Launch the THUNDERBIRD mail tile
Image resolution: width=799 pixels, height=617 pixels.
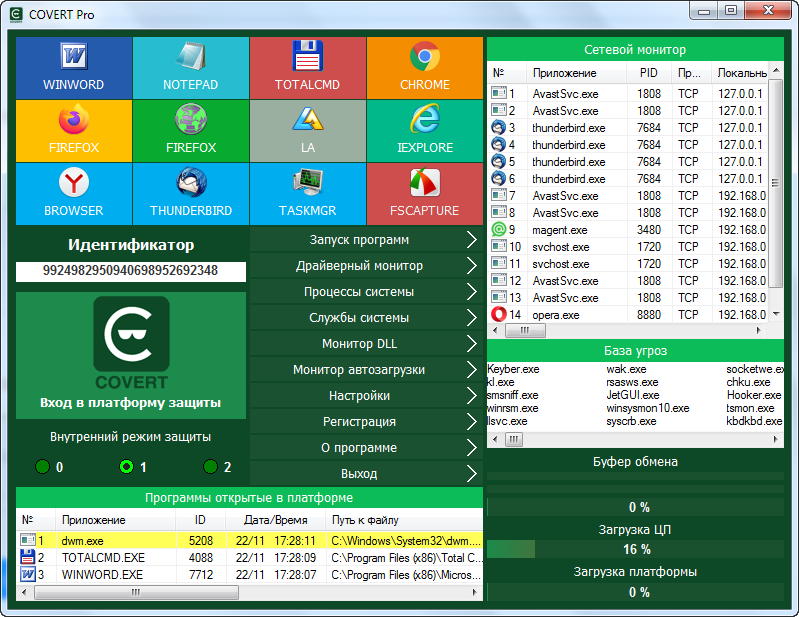190,193
